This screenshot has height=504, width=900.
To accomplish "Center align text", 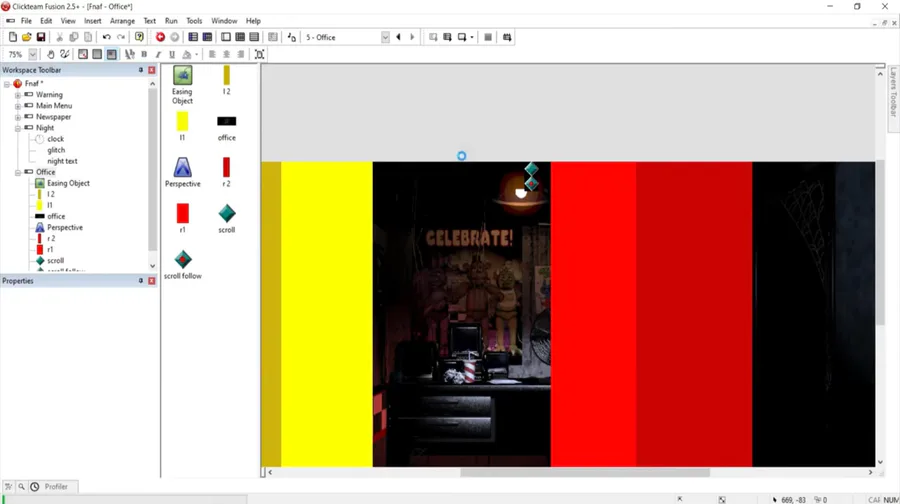I will 226,55.
